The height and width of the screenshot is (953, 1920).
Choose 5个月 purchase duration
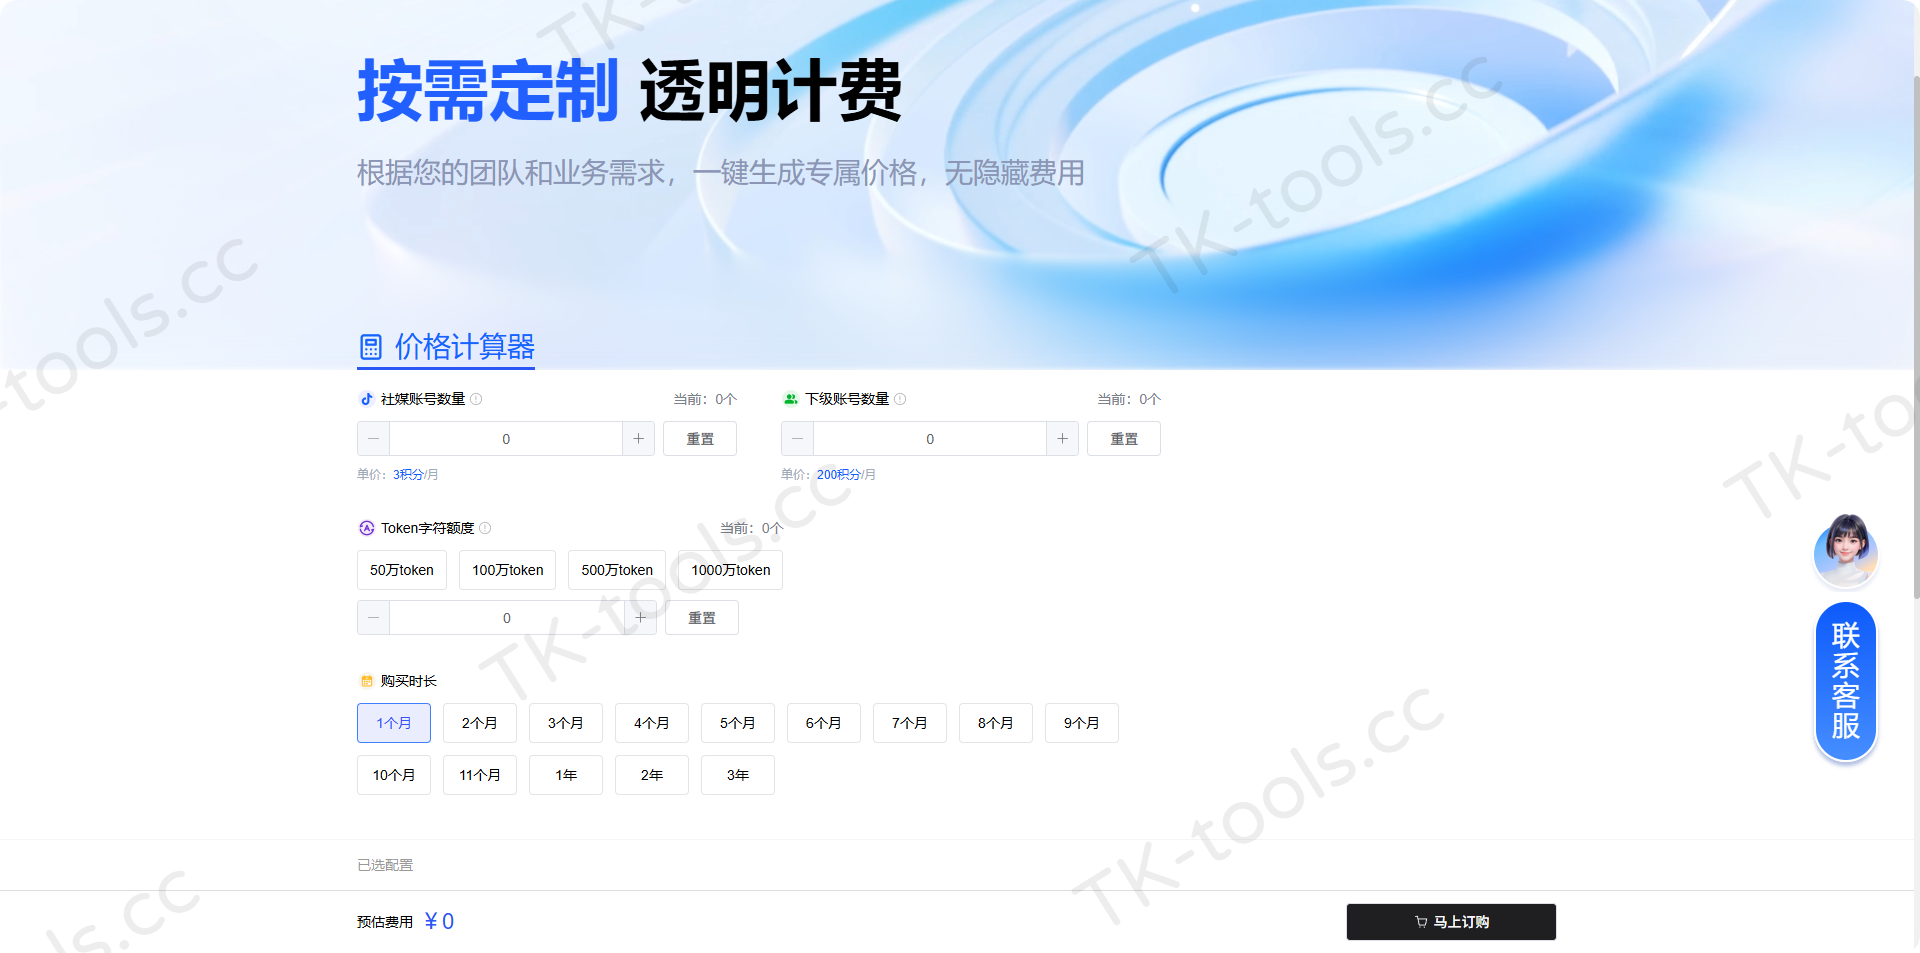[x=738, y=723]
